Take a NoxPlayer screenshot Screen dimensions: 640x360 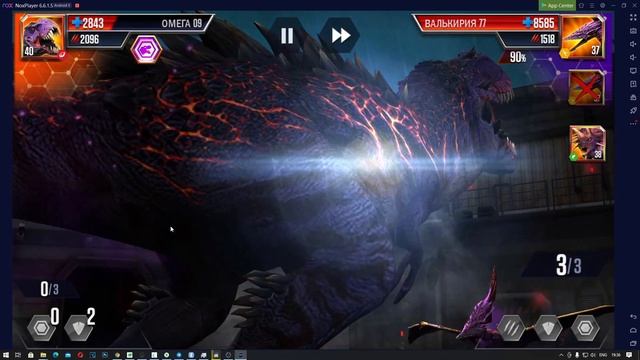[x=633, y=71]
